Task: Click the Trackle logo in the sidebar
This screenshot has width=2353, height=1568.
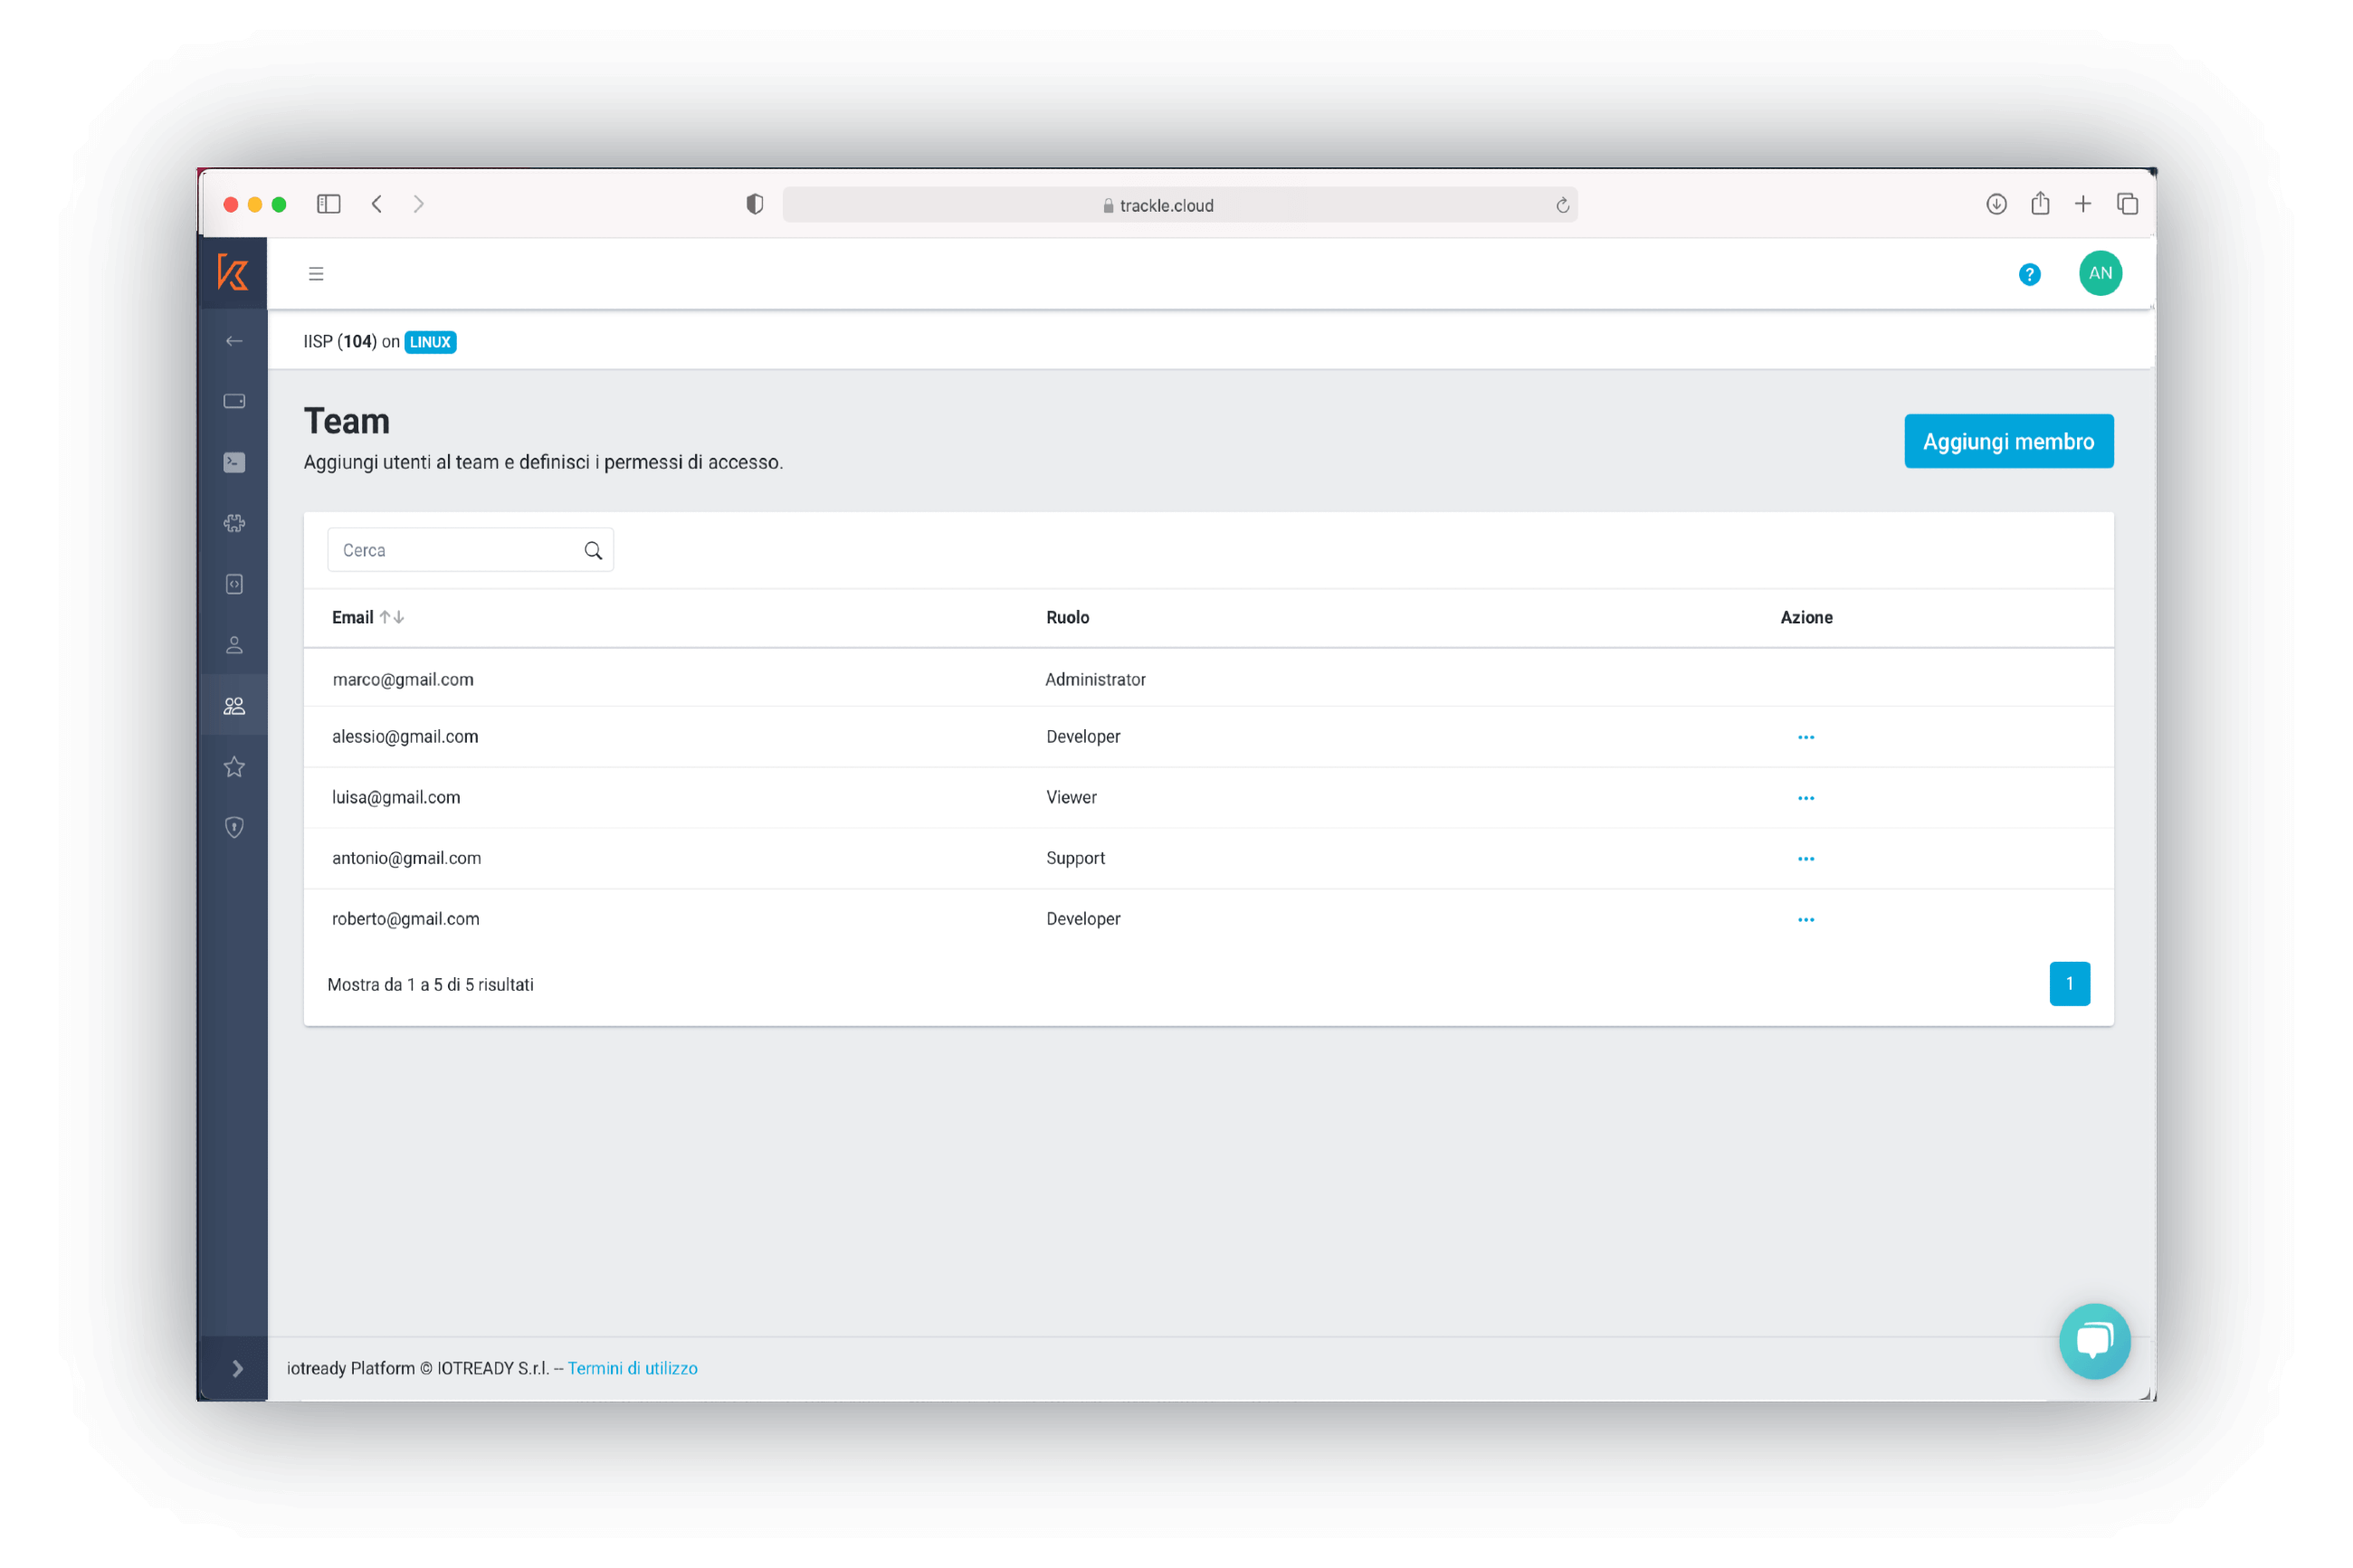Action: [233, 272]
